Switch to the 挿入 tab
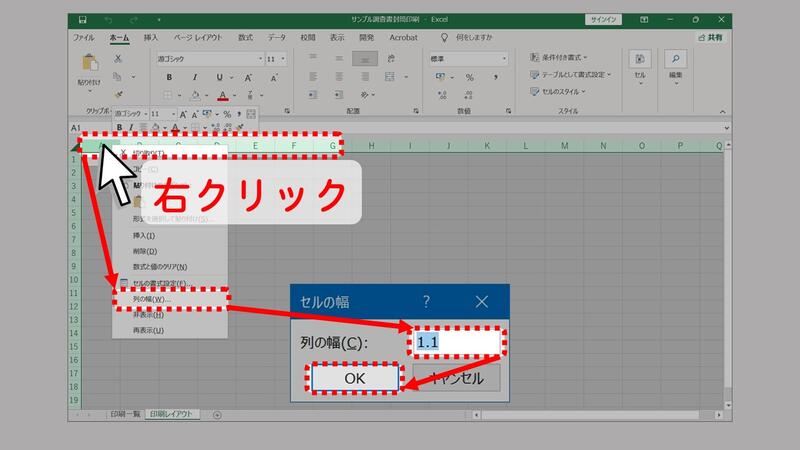This screenshot has width=800, height=450. pos(151,38)
